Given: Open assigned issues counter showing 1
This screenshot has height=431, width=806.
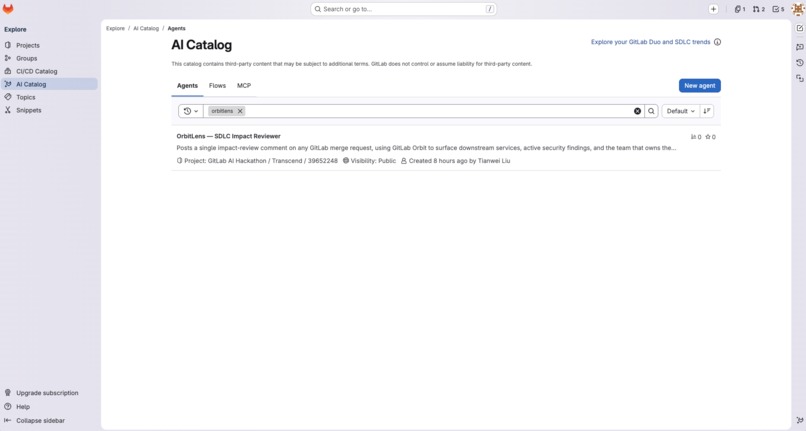Looking at the screenshot, I should (740, 9).
